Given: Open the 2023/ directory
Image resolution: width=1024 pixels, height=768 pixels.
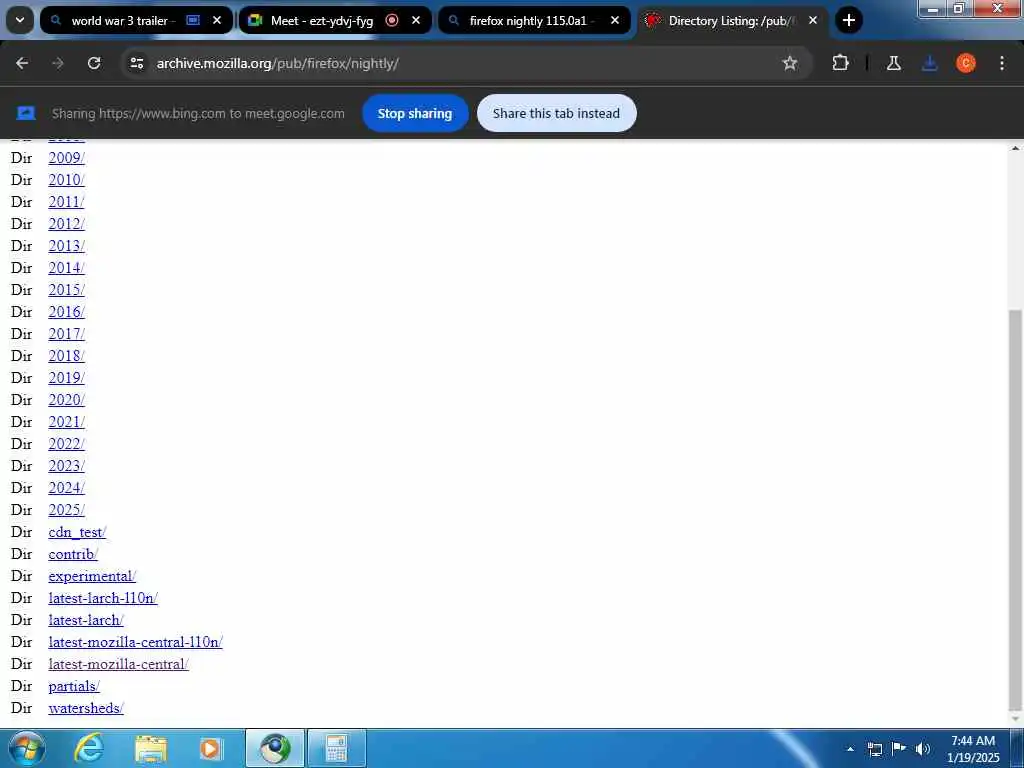Looking at the screenshot, I should [x=67, y=466].
